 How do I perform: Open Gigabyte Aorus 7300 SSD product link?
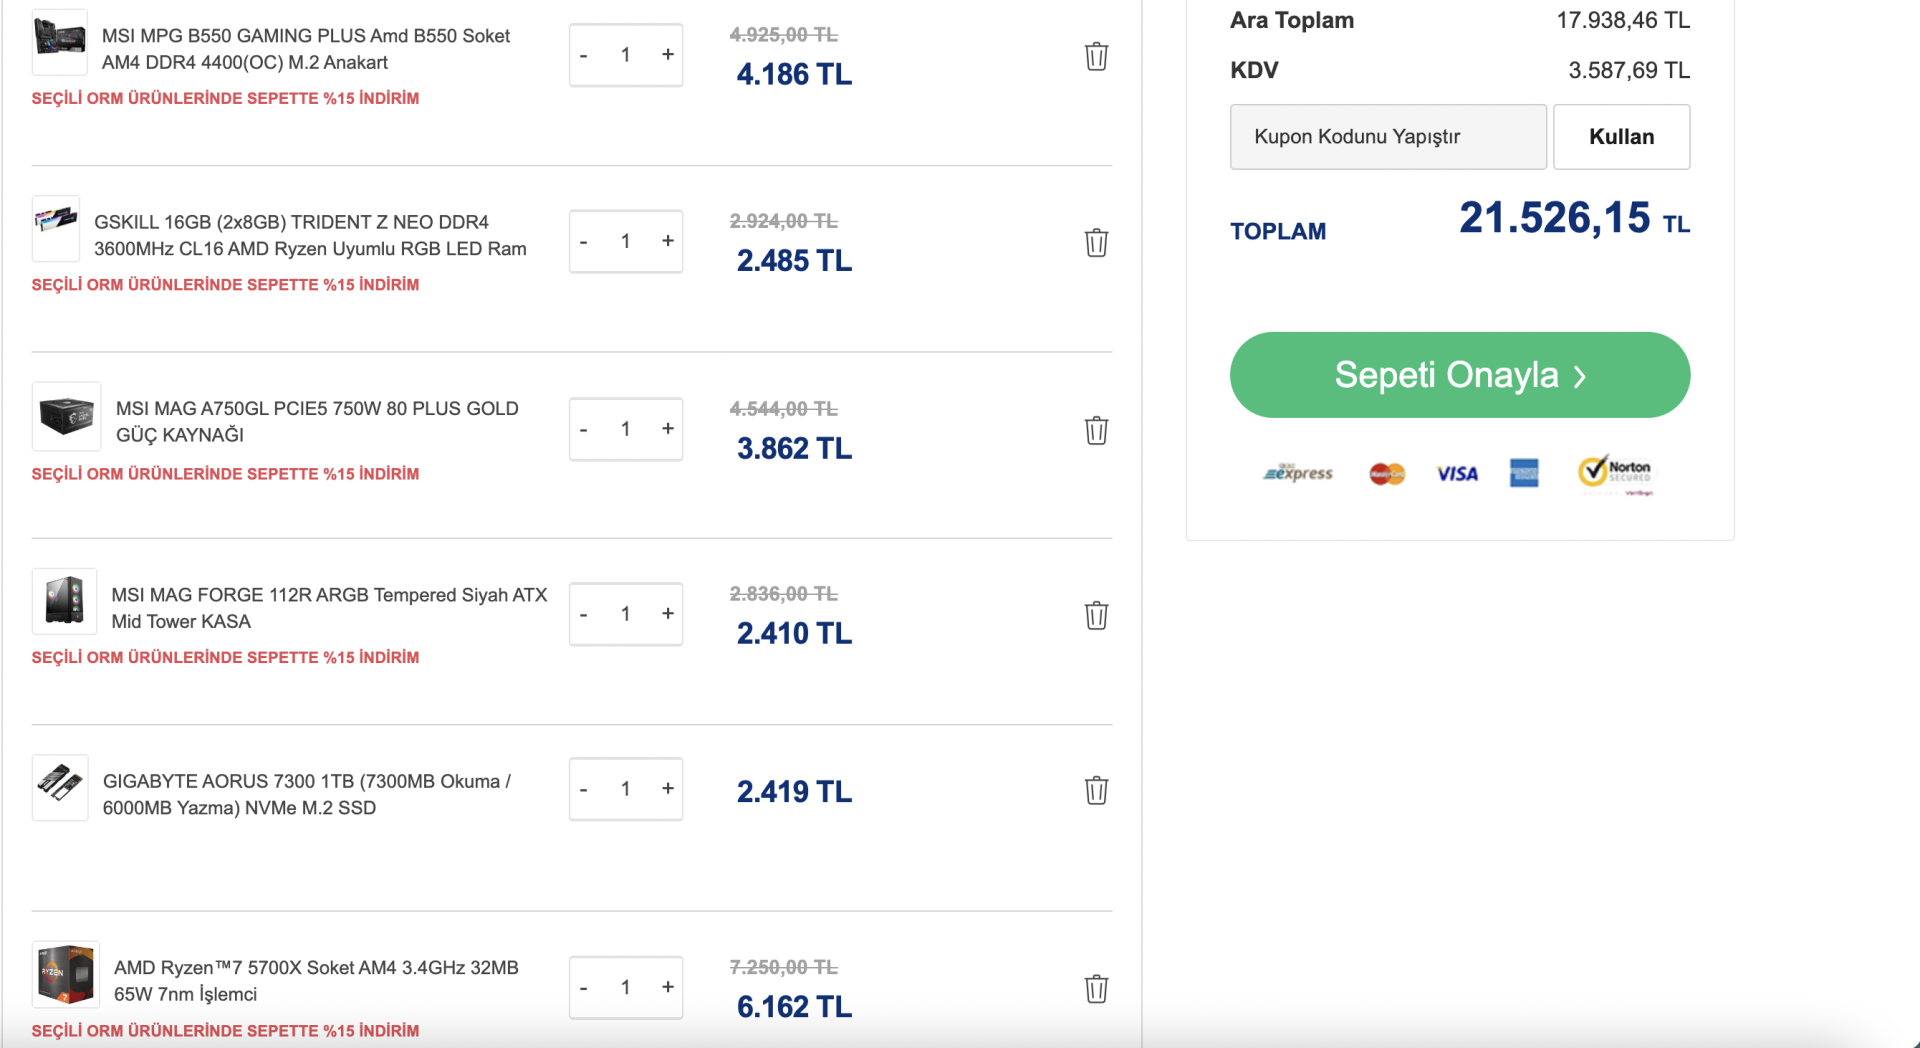(306, 794)
